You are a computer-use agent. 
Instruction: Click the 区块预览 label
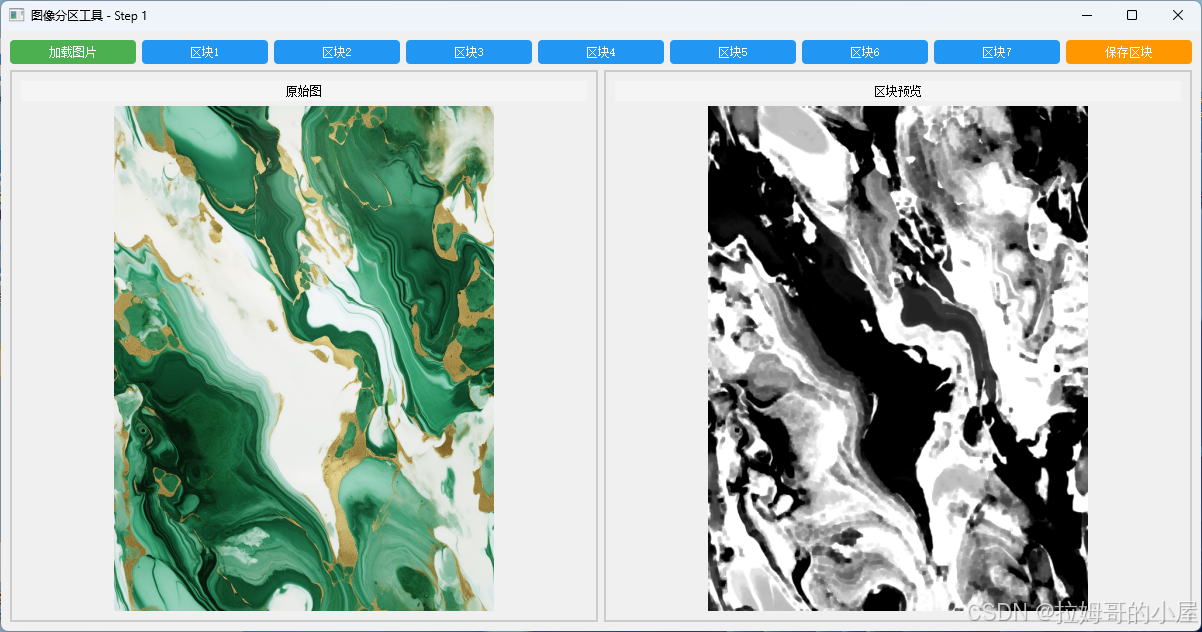[898, 91]
